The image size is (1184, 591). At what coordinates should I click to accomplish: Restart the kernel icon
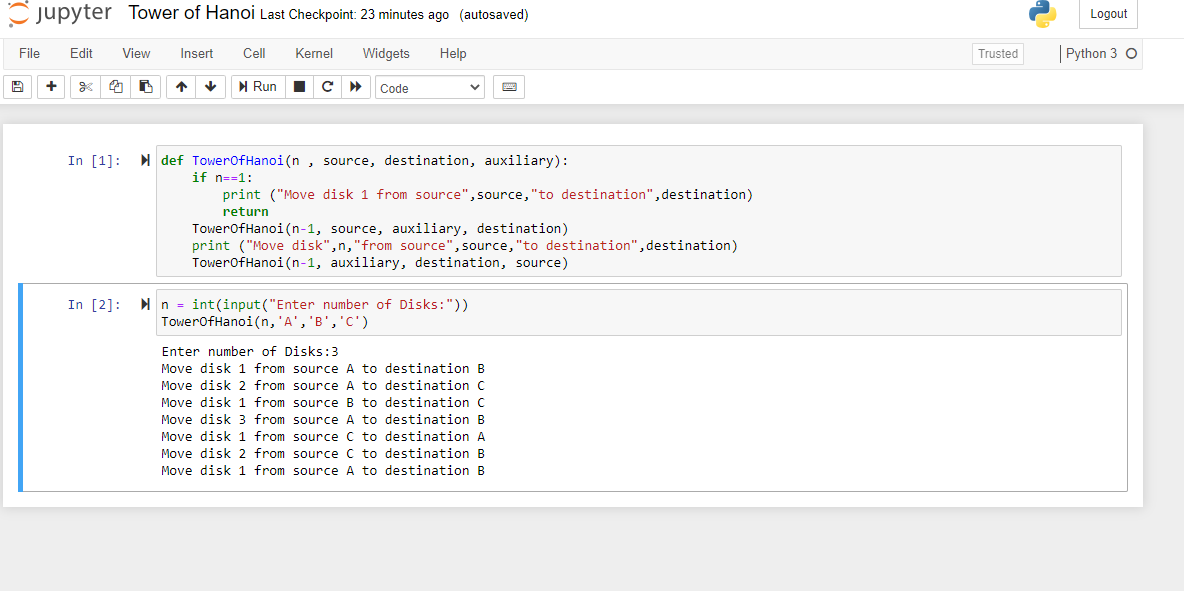(x=327, y=87)
